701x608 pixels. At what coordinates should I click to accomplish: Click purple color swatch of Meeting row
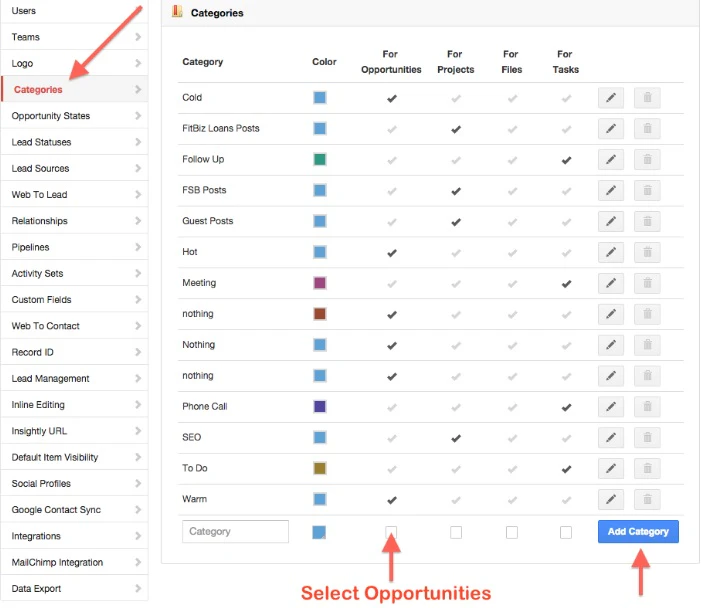pyautogui.click(x=320, y=283)
